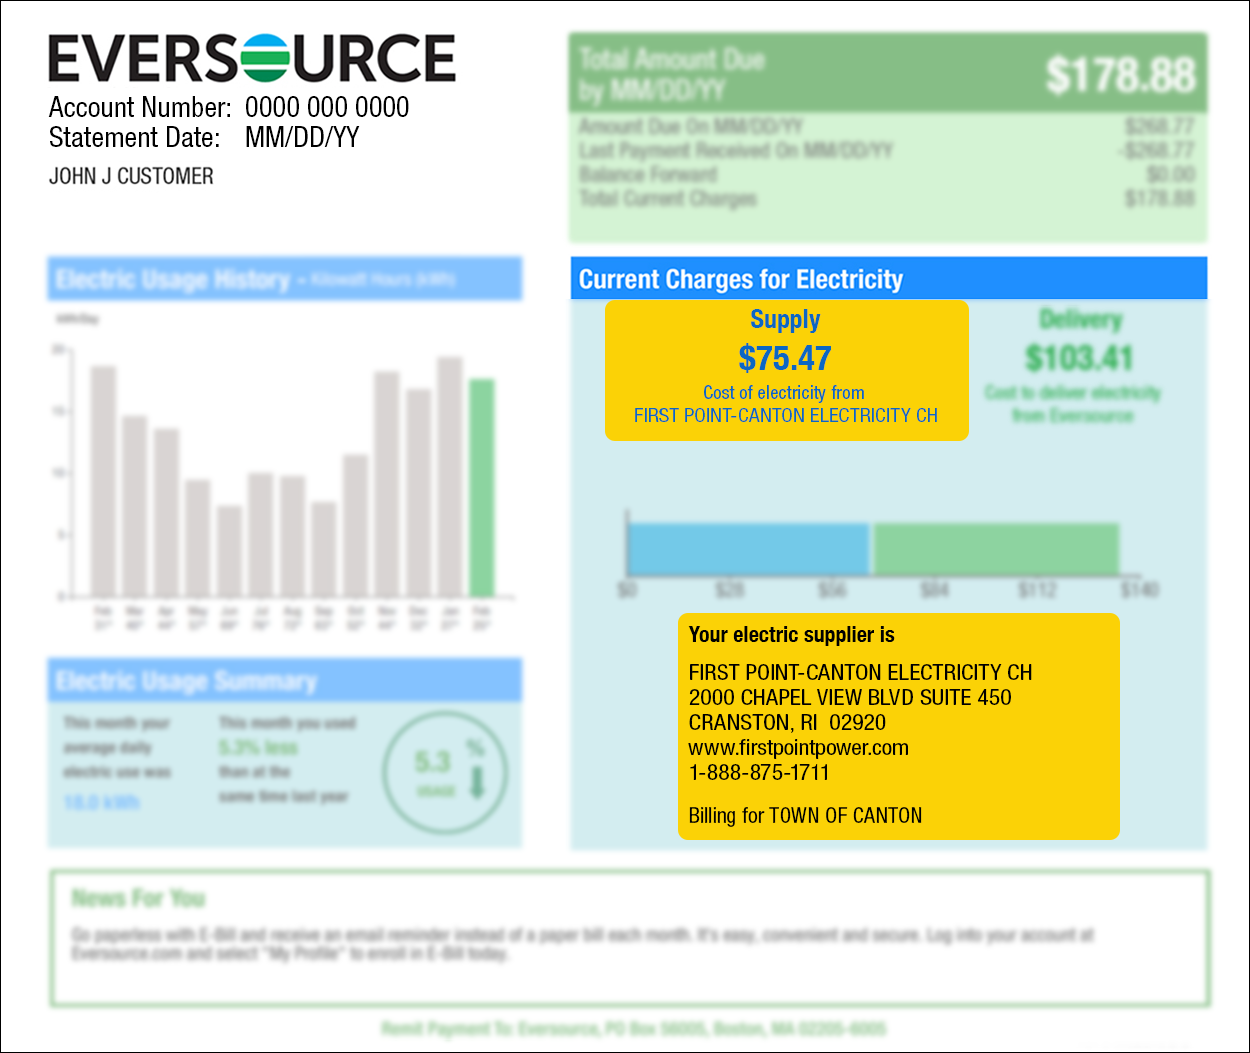Click the Statement Date label
The image size is (1250, 1053).
point(134,137)
